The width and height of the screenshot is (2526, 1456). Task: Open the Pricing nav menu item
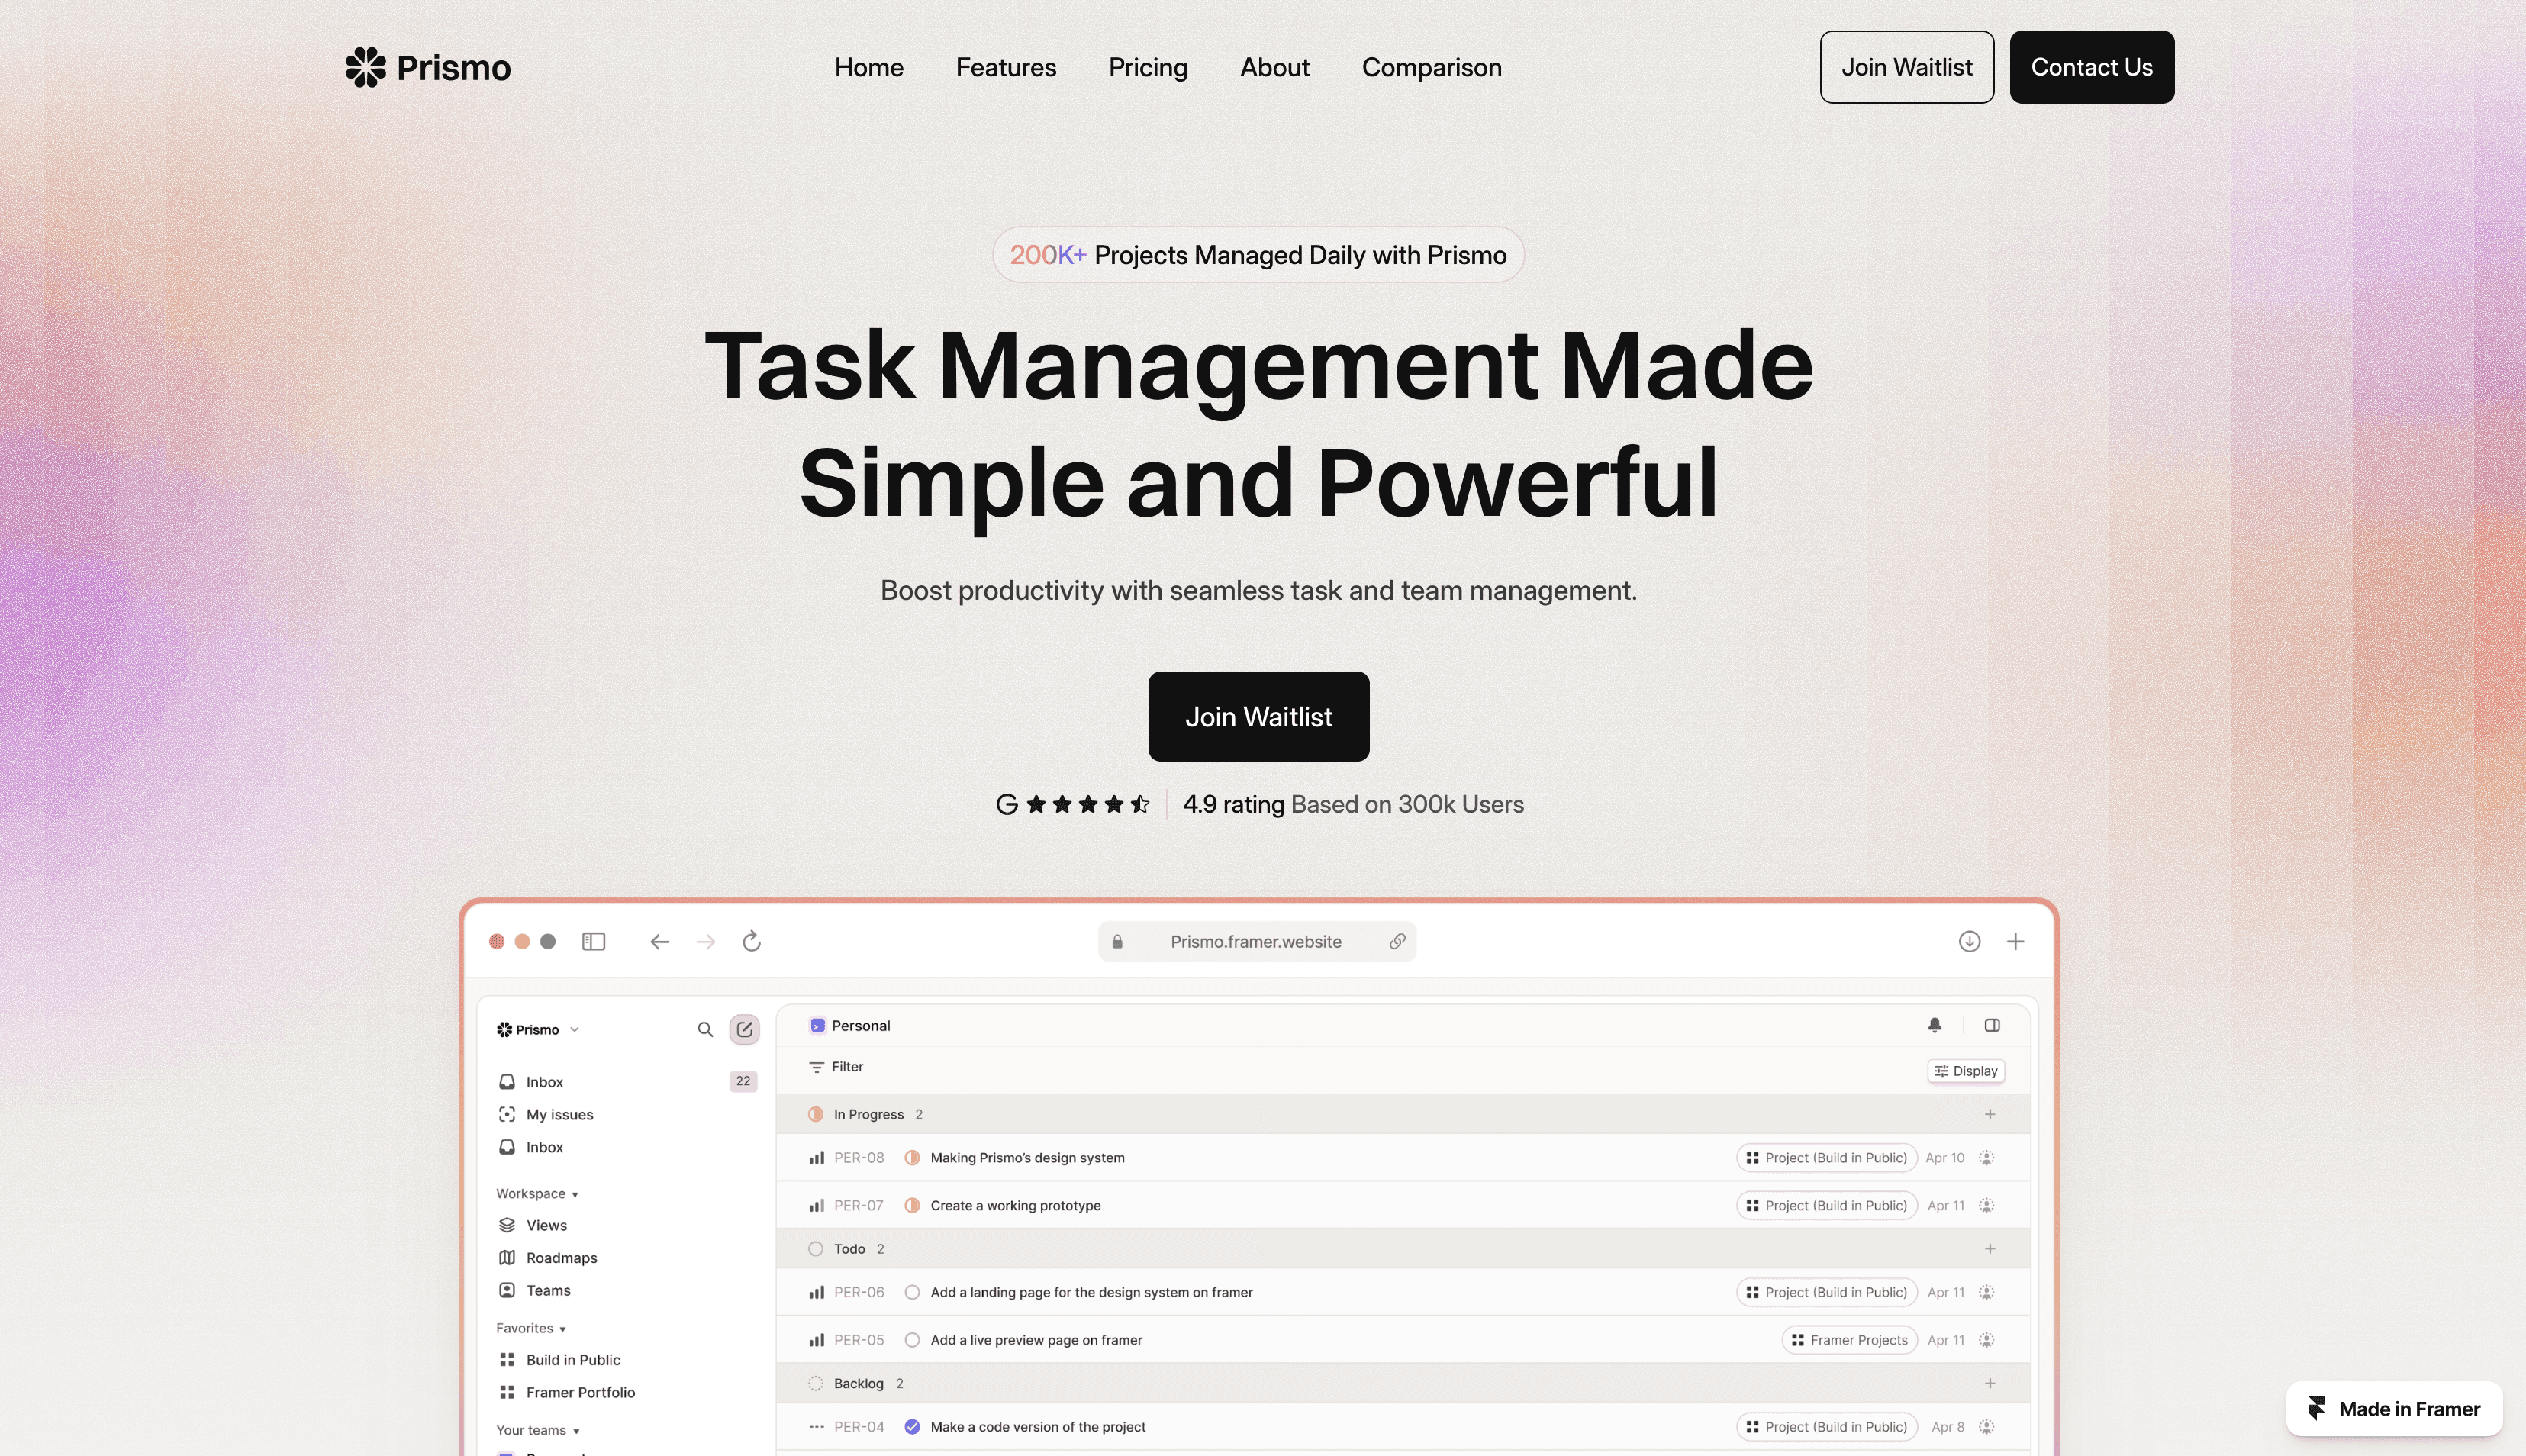pos(1147,67)
